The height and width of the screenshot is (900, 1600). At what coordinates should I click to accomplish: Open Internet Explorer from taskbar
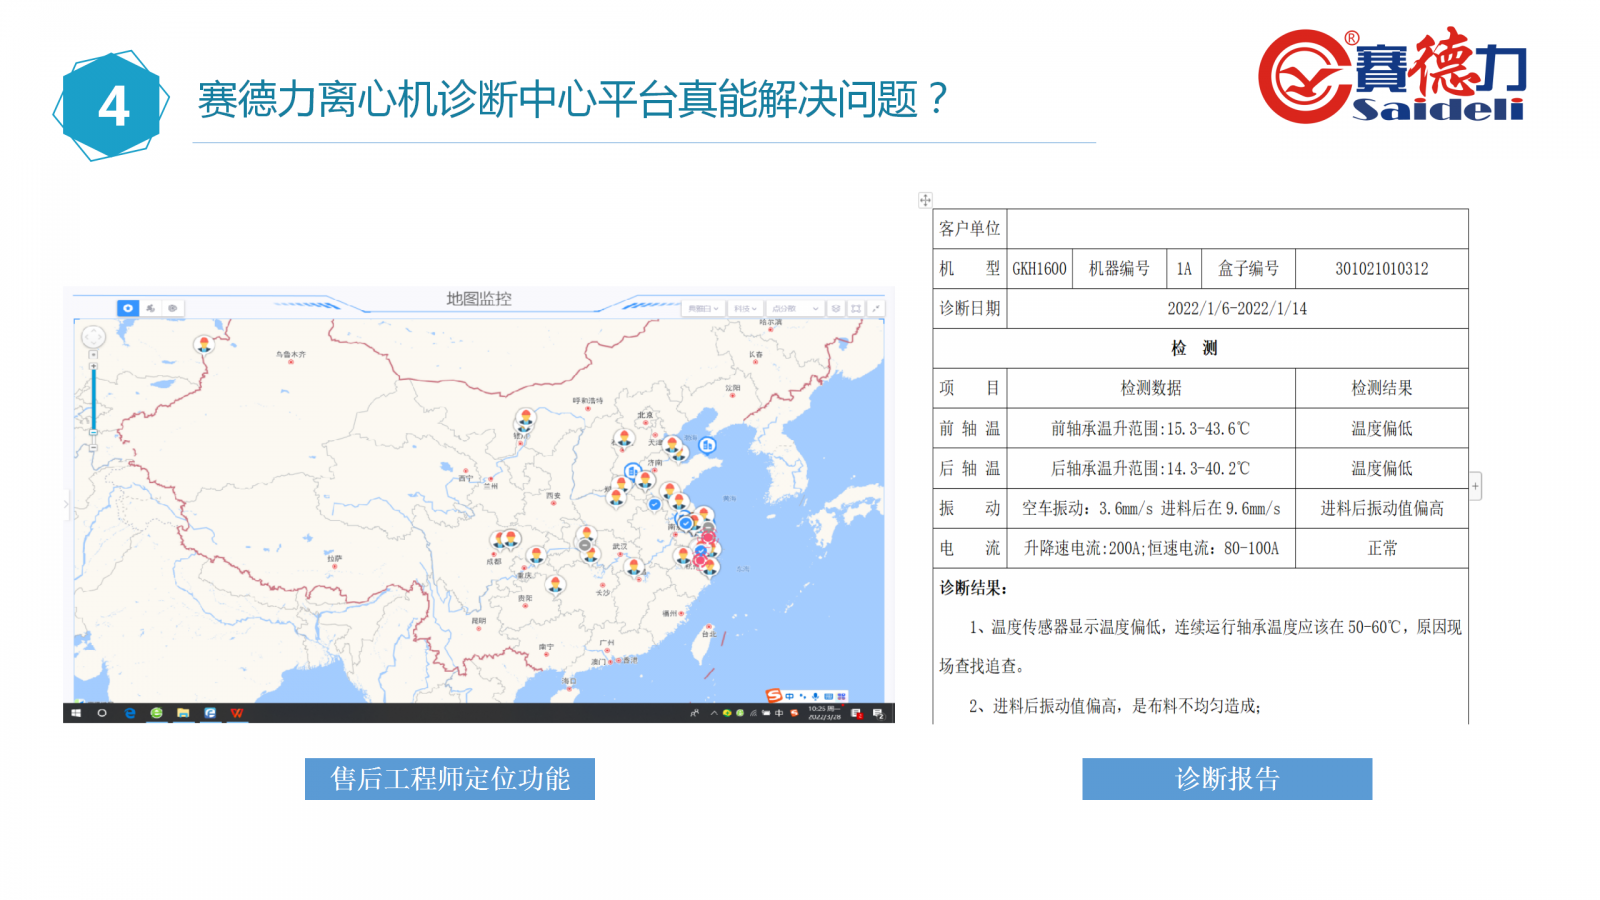click(x=129, y=713)
